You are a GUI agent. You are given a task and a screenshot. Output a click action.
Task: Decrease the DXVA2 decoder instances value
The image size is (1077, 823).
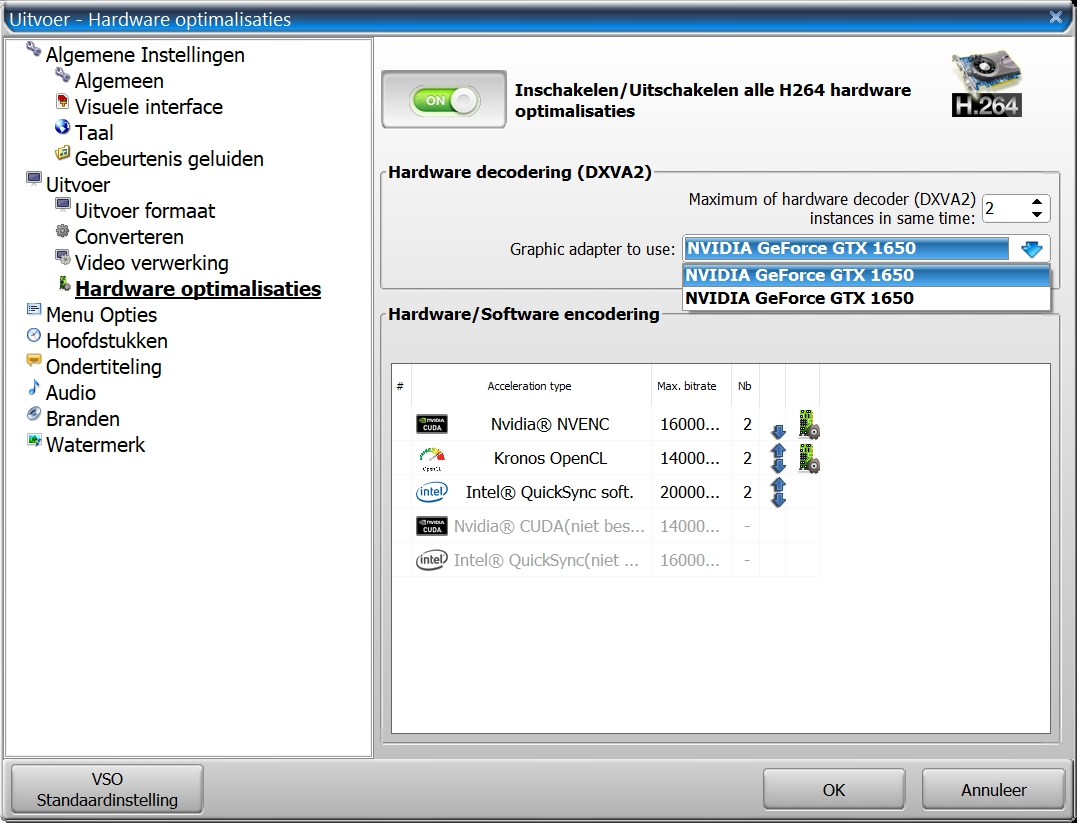(x=1036, y=214)
